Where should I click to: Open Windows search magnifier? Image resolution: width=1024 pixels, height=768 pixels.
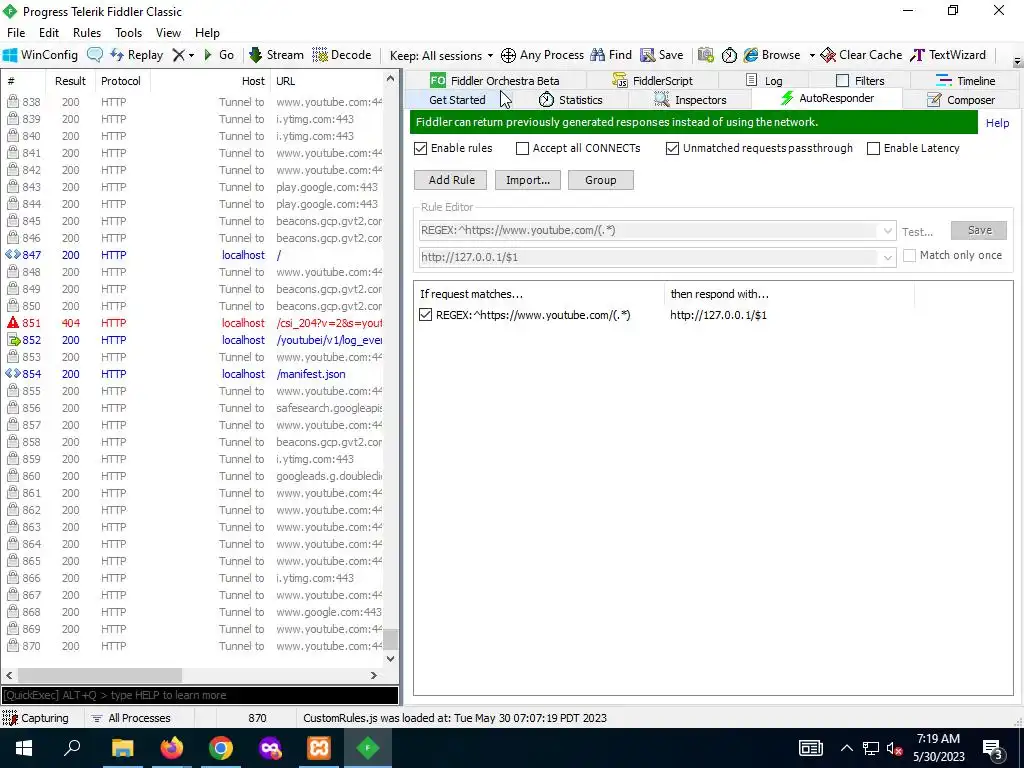[72, 748]
